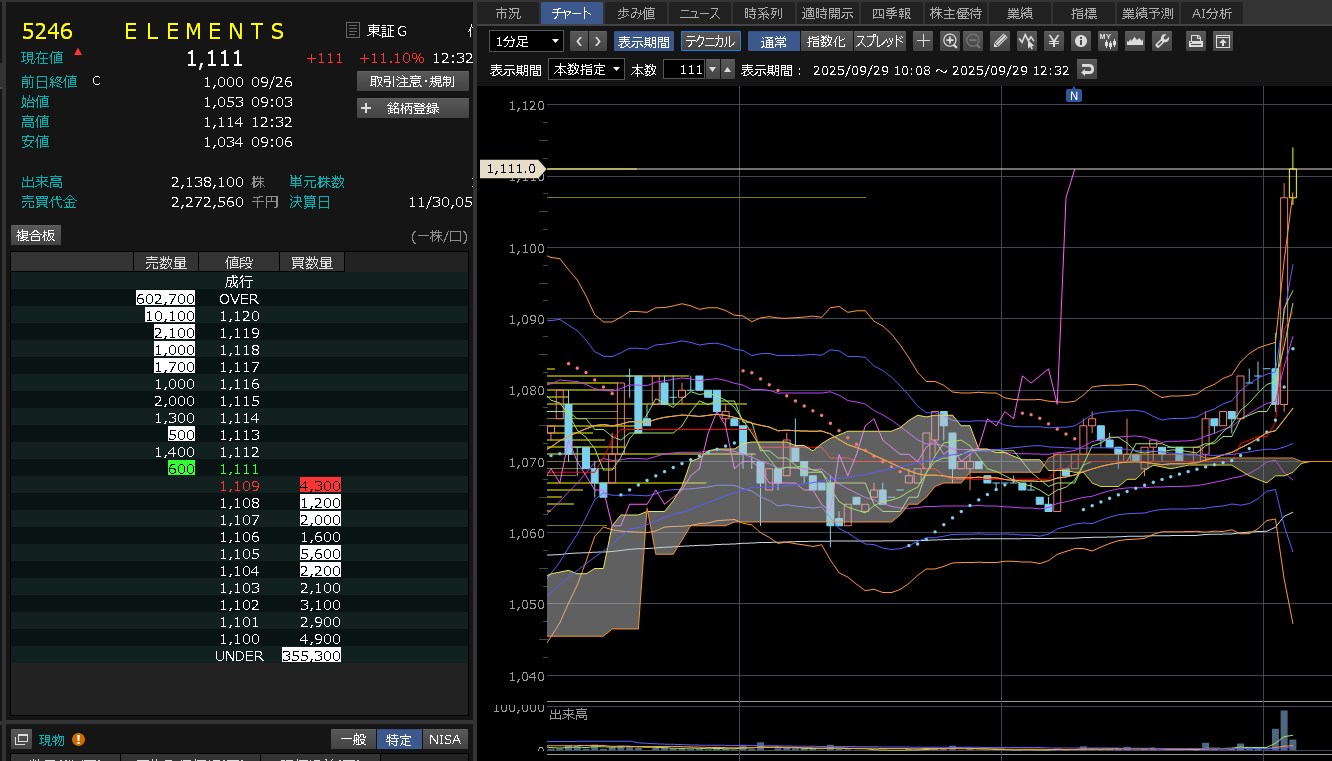This screenshot has height=761, width=1332.
Task: Click the zoom in magnifier icon
Action: tap(950, 41)
